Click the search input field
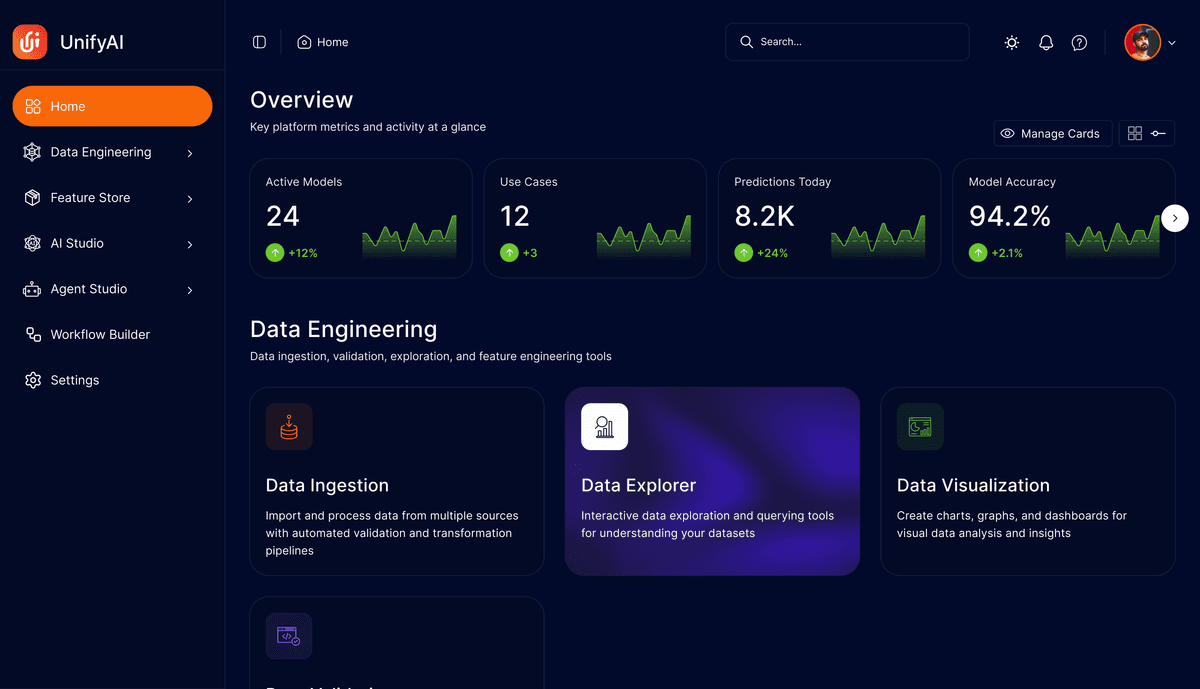This screenshot has height=689, width=1200. (847, 42)
